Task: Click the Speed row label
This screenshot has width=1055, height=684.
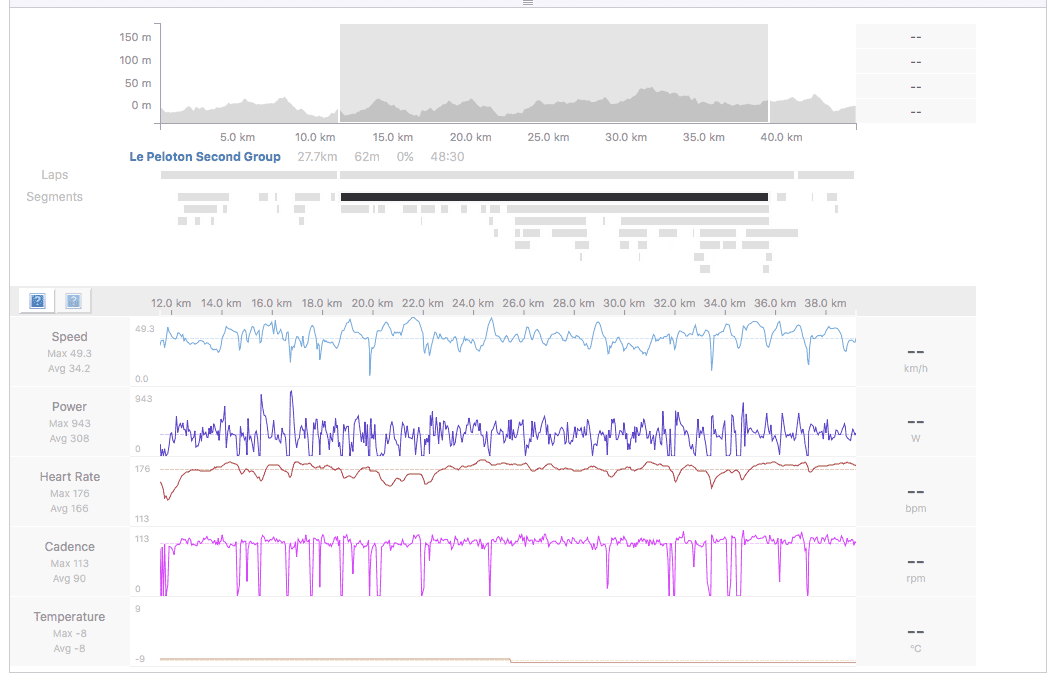Action: pyautogui.click(x=69, y=337)
